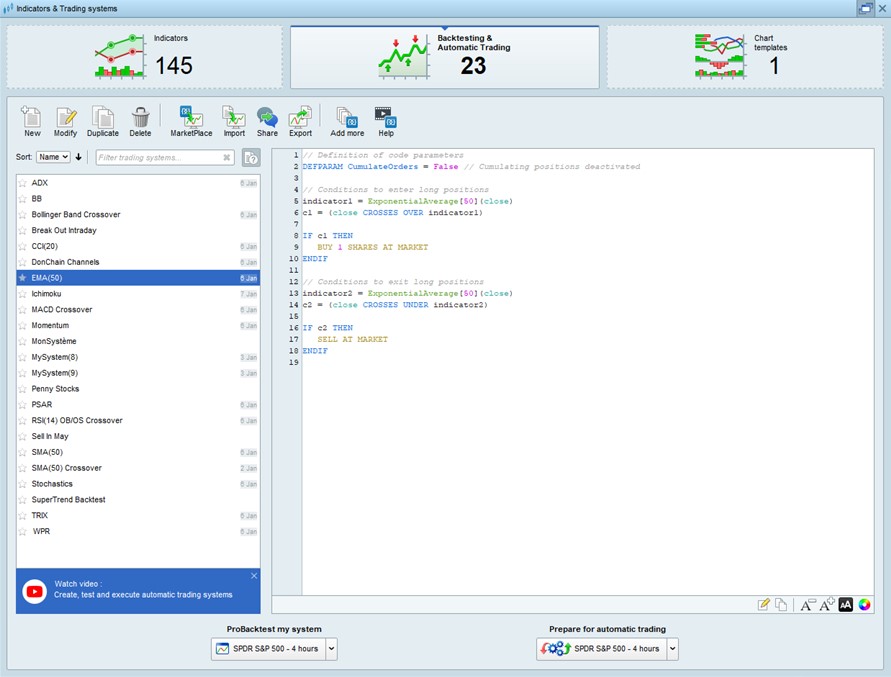891x677 pixels.
Task: Open the Sort by Name dropdown
Action: coord(52,157)
